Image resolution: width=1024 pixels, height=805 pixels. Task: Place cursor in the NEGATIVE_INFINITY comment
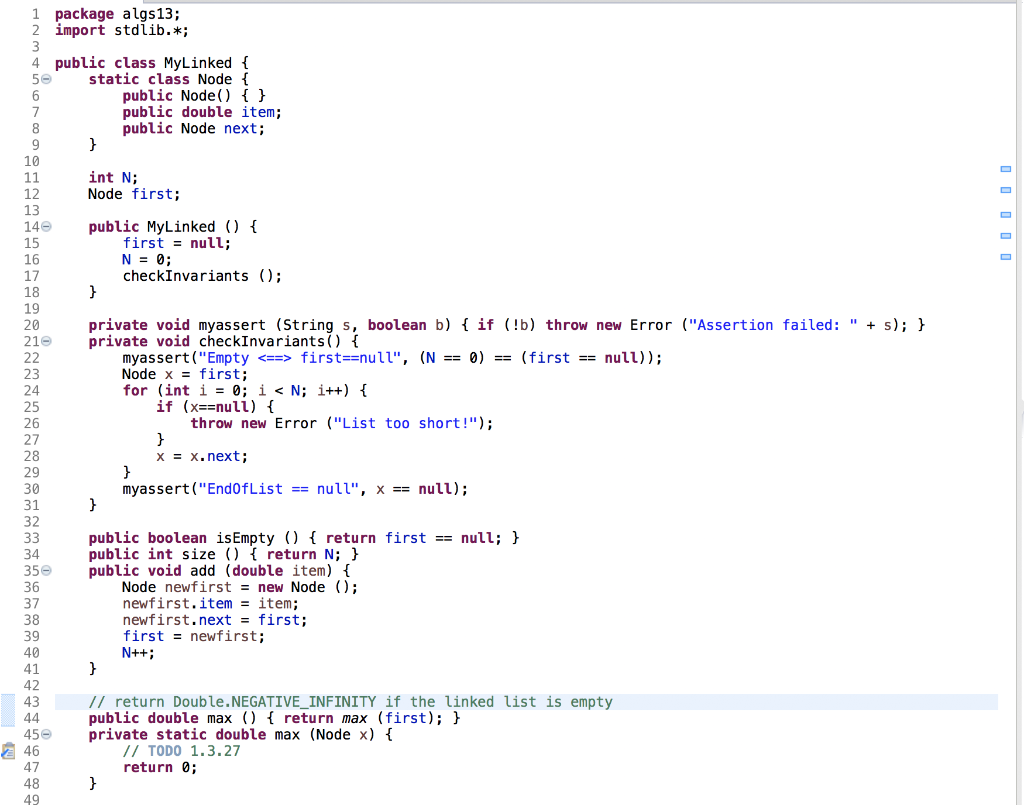[305, 701]
